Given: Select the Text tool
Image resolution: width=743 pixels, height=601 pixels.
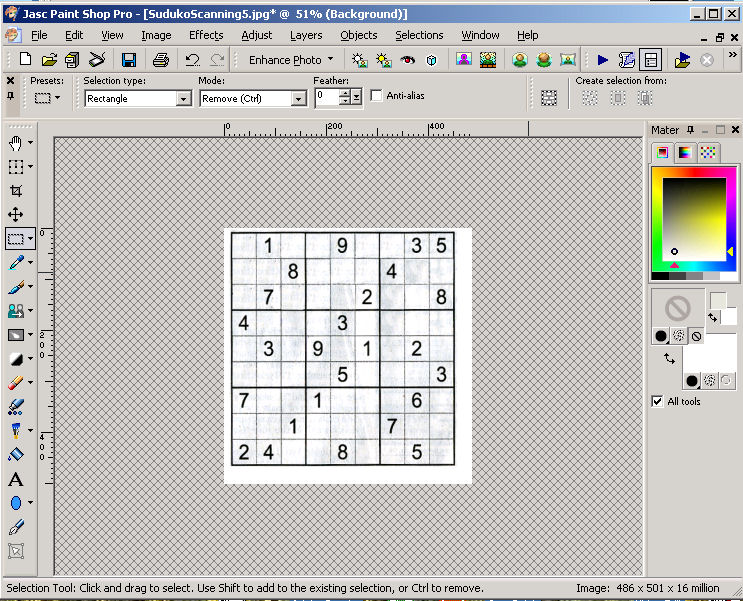Looking at the screenshot, I should 16,479.
